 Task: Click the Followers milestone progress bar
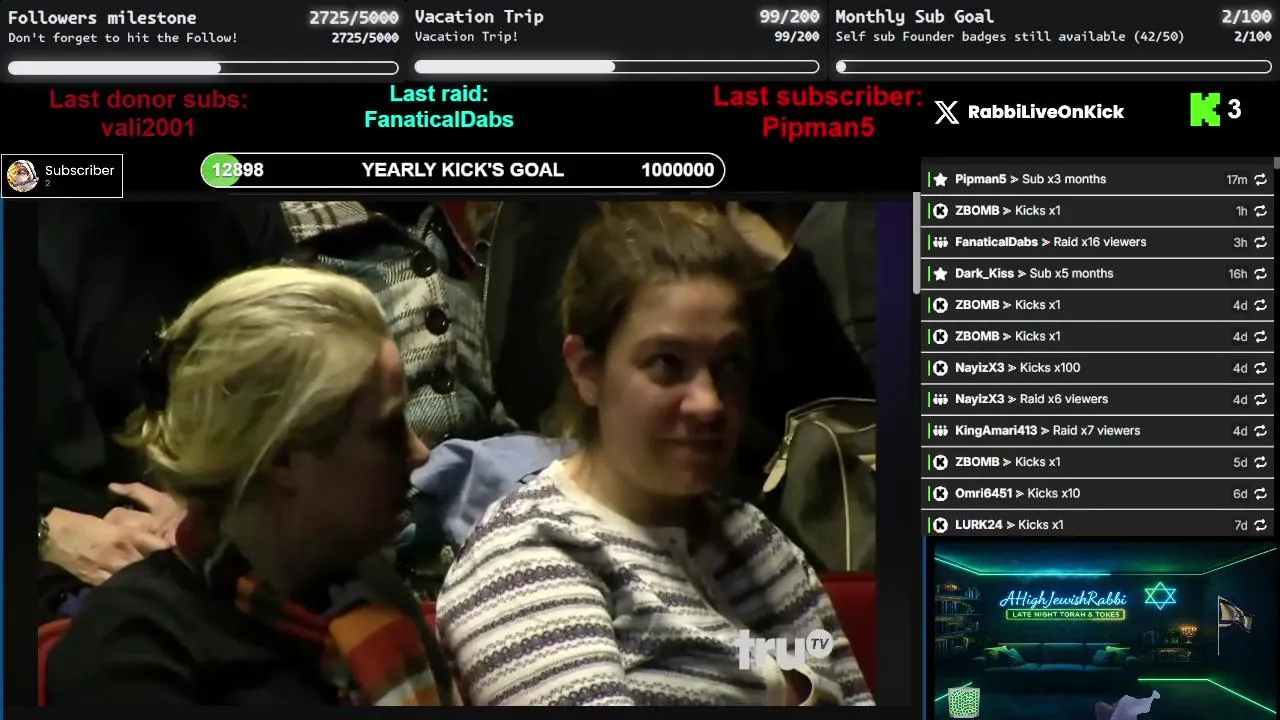click(x=203, y=68)
